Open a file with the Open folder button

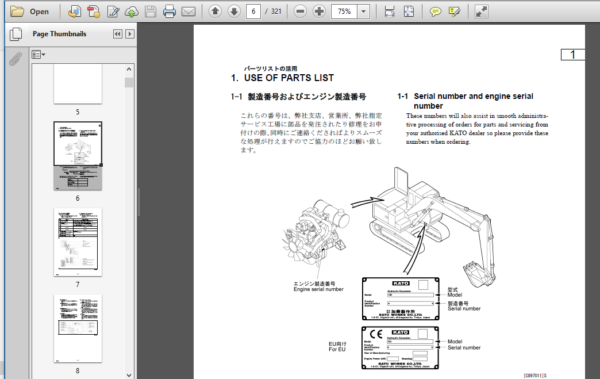tap(29, 11)
